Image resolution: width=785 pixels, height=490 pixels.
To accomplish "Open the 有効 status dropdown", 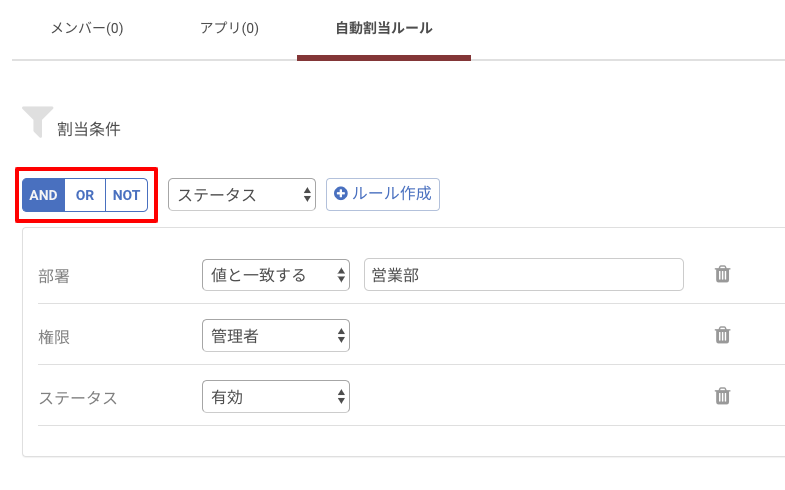I will click(x=276, y=397).
